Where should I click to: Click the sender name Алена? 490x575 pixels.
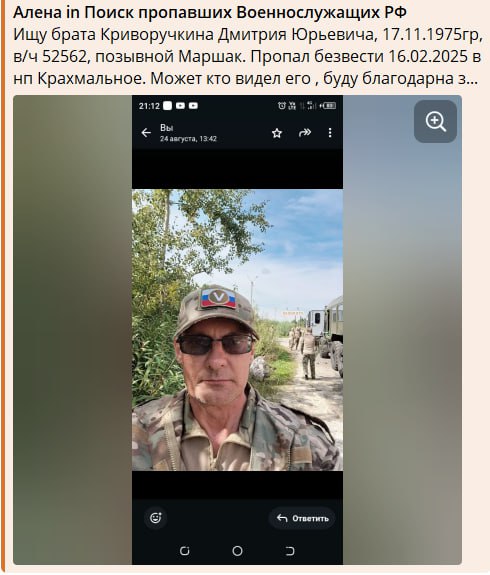[37, 13]
